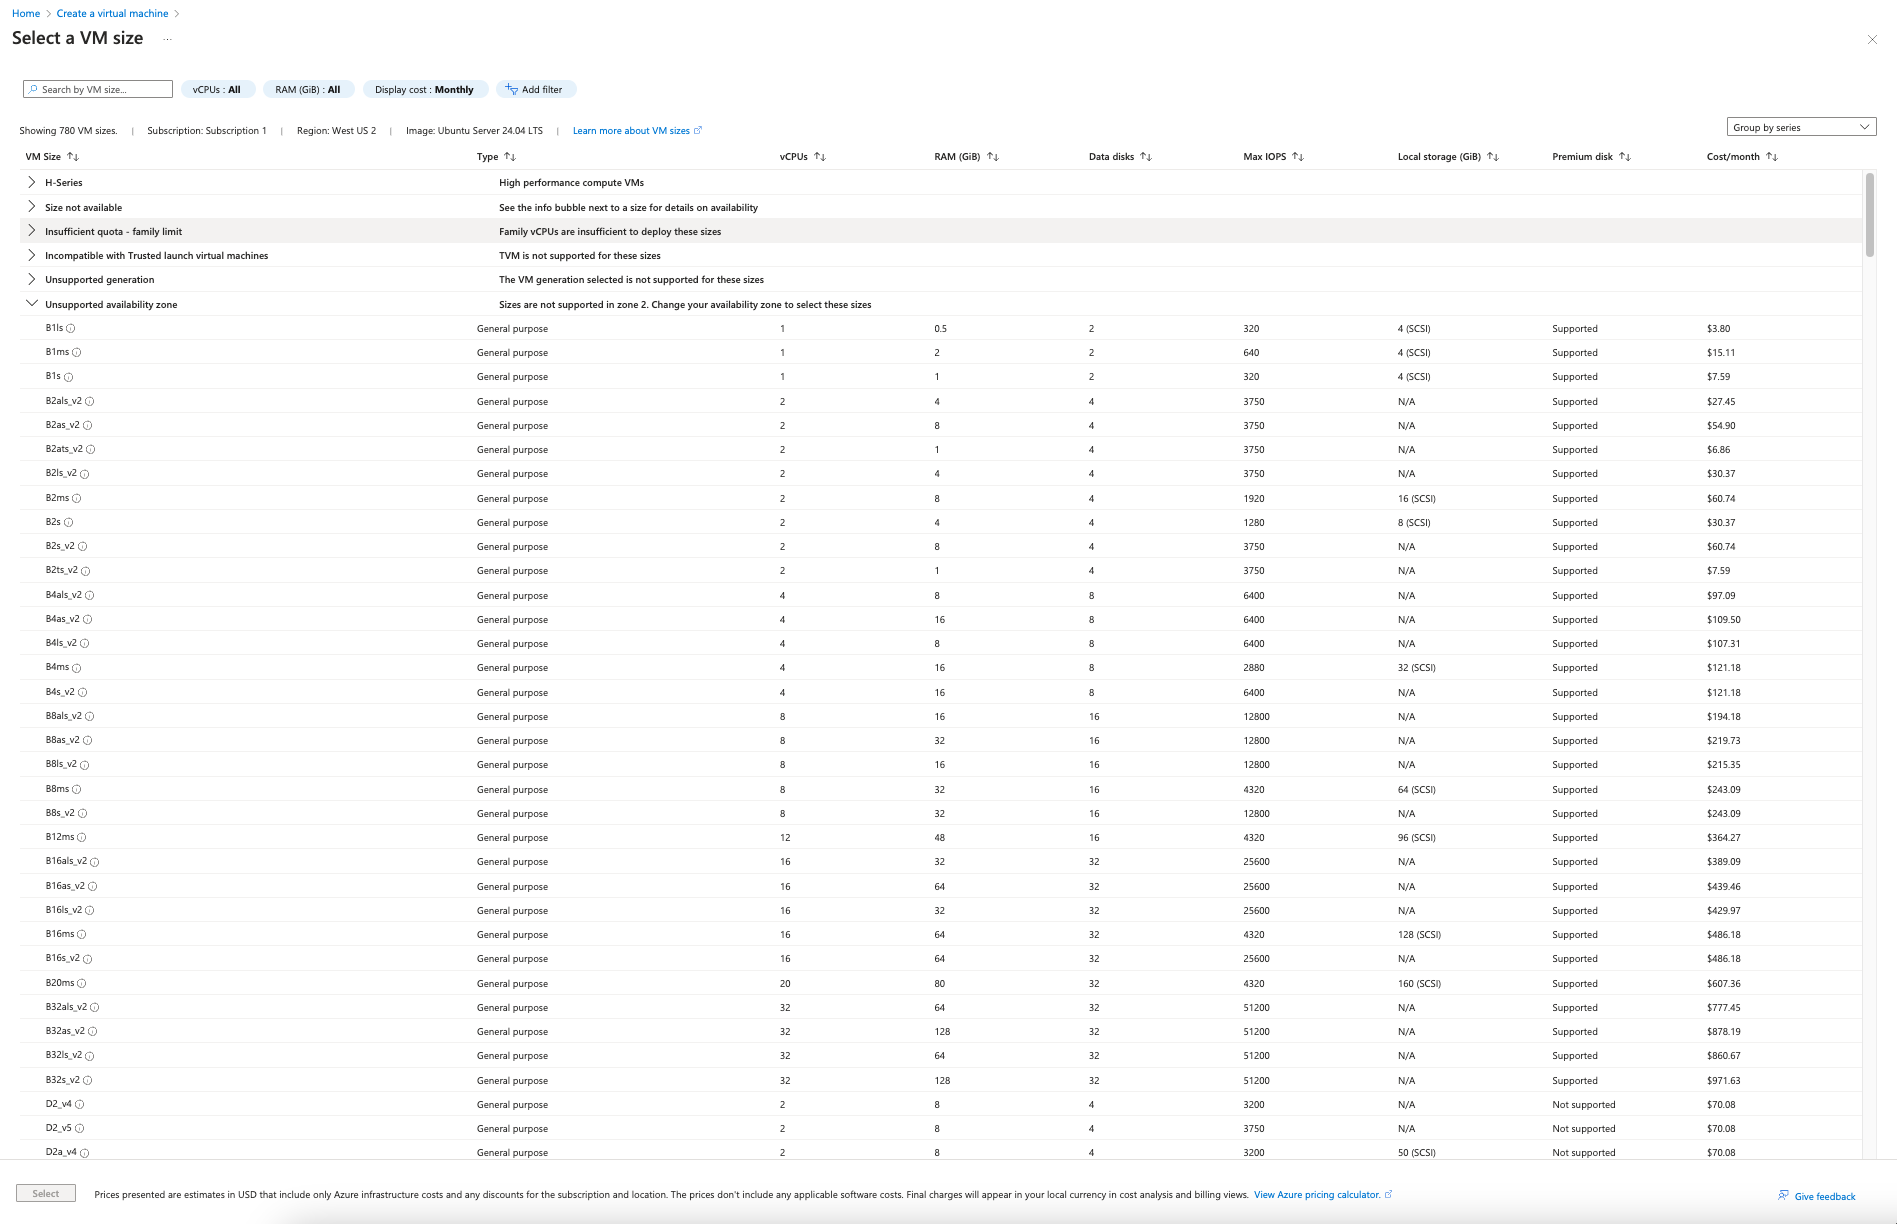Click the Add filter button
Image resolution: width=1897 pixels, height=1224 pixels.
coord(535,90)
